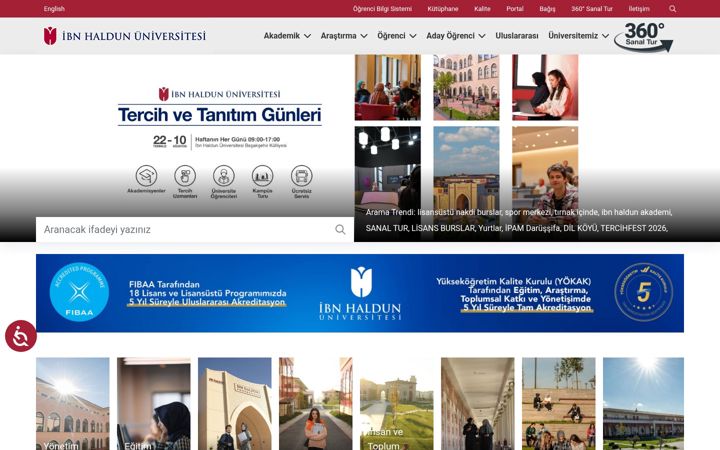Screen dimensions: 720x450
Task: Expand the Aday Öğrenci menu
Action: click(456, 36)
